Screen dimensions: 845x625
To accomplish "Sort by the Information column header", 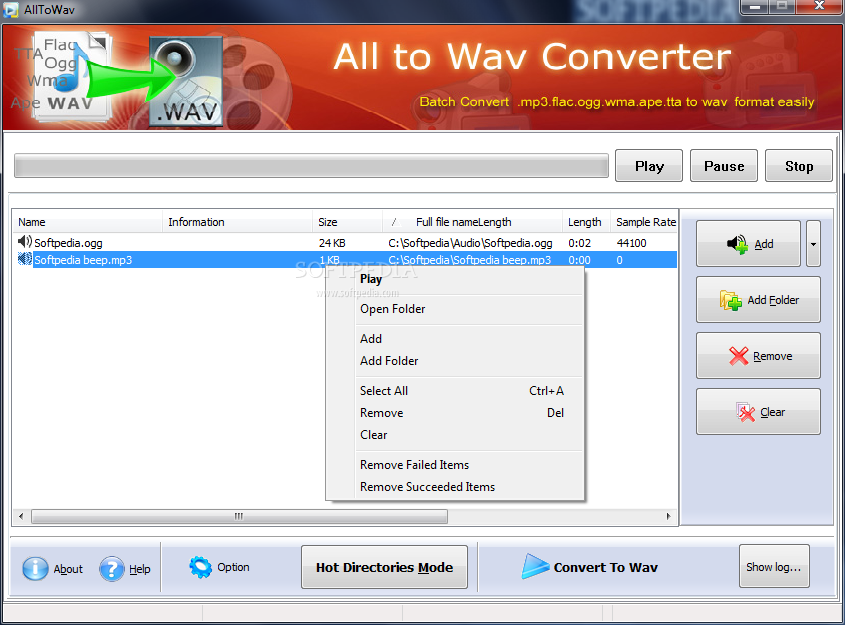I will (237, 222).
